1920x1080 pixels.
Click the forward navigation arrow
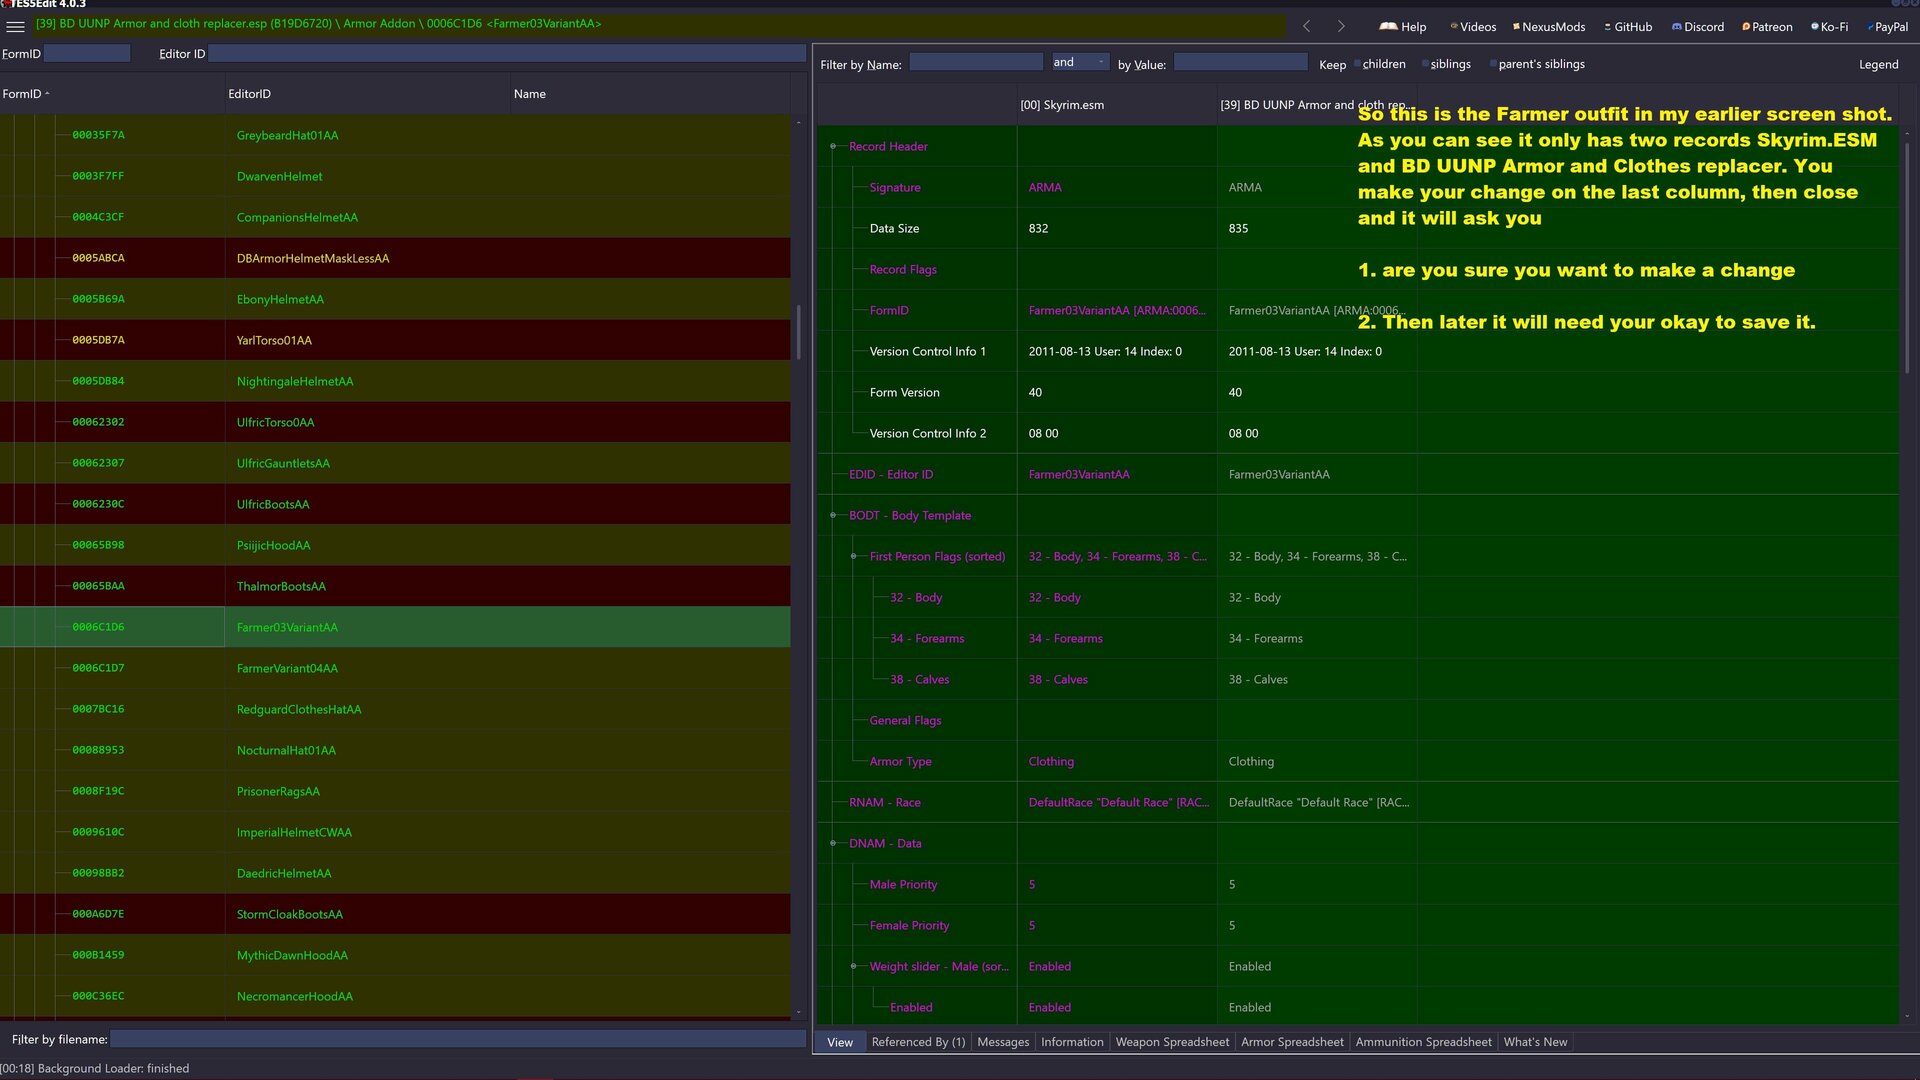click(x=1341, y=26)
